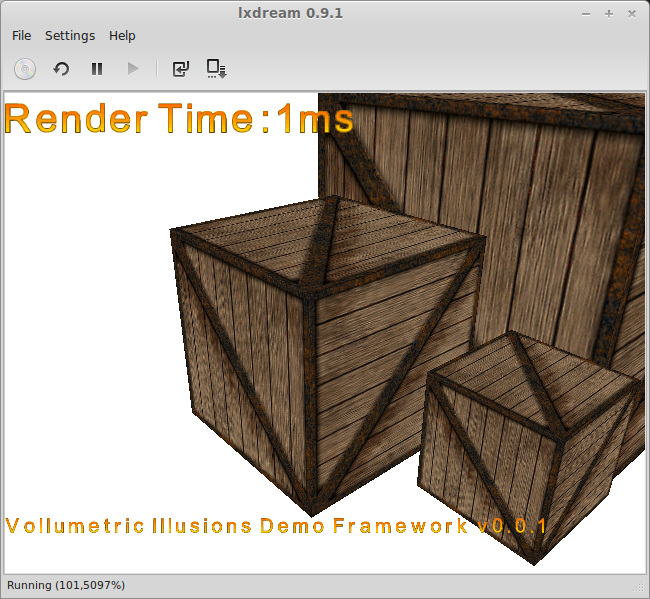
Task: Open the Help menu
Action: click(x=122, y=35)
